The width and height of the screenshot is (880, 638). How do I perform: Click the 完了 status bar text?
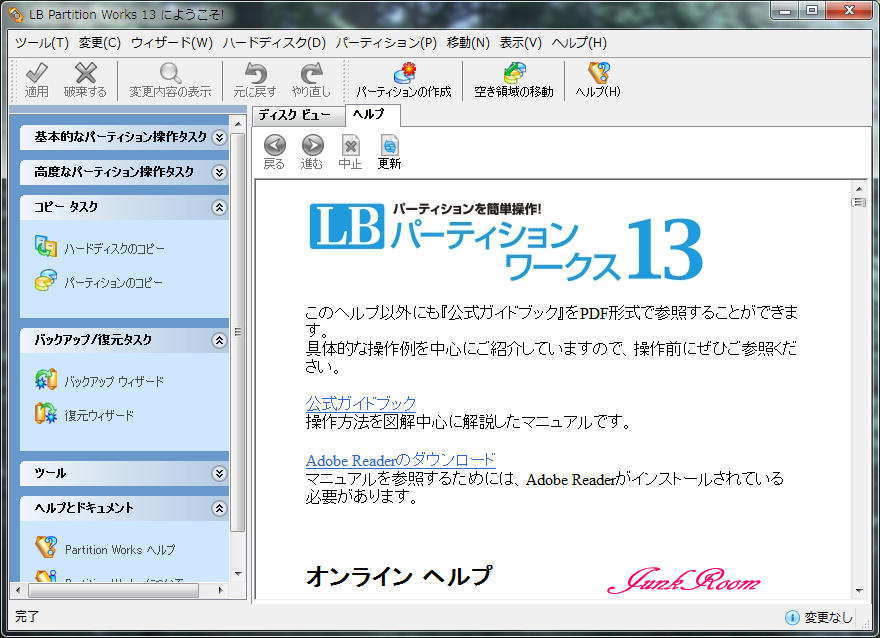point(27,617)
